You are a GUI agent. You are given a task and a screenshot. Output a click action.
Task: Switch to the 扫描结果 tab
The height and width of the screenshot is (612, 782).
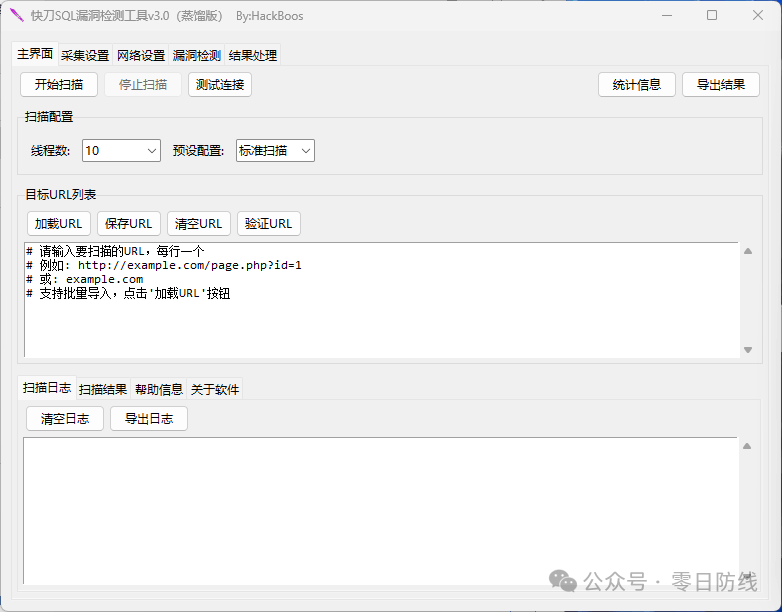tap(103, 390)
